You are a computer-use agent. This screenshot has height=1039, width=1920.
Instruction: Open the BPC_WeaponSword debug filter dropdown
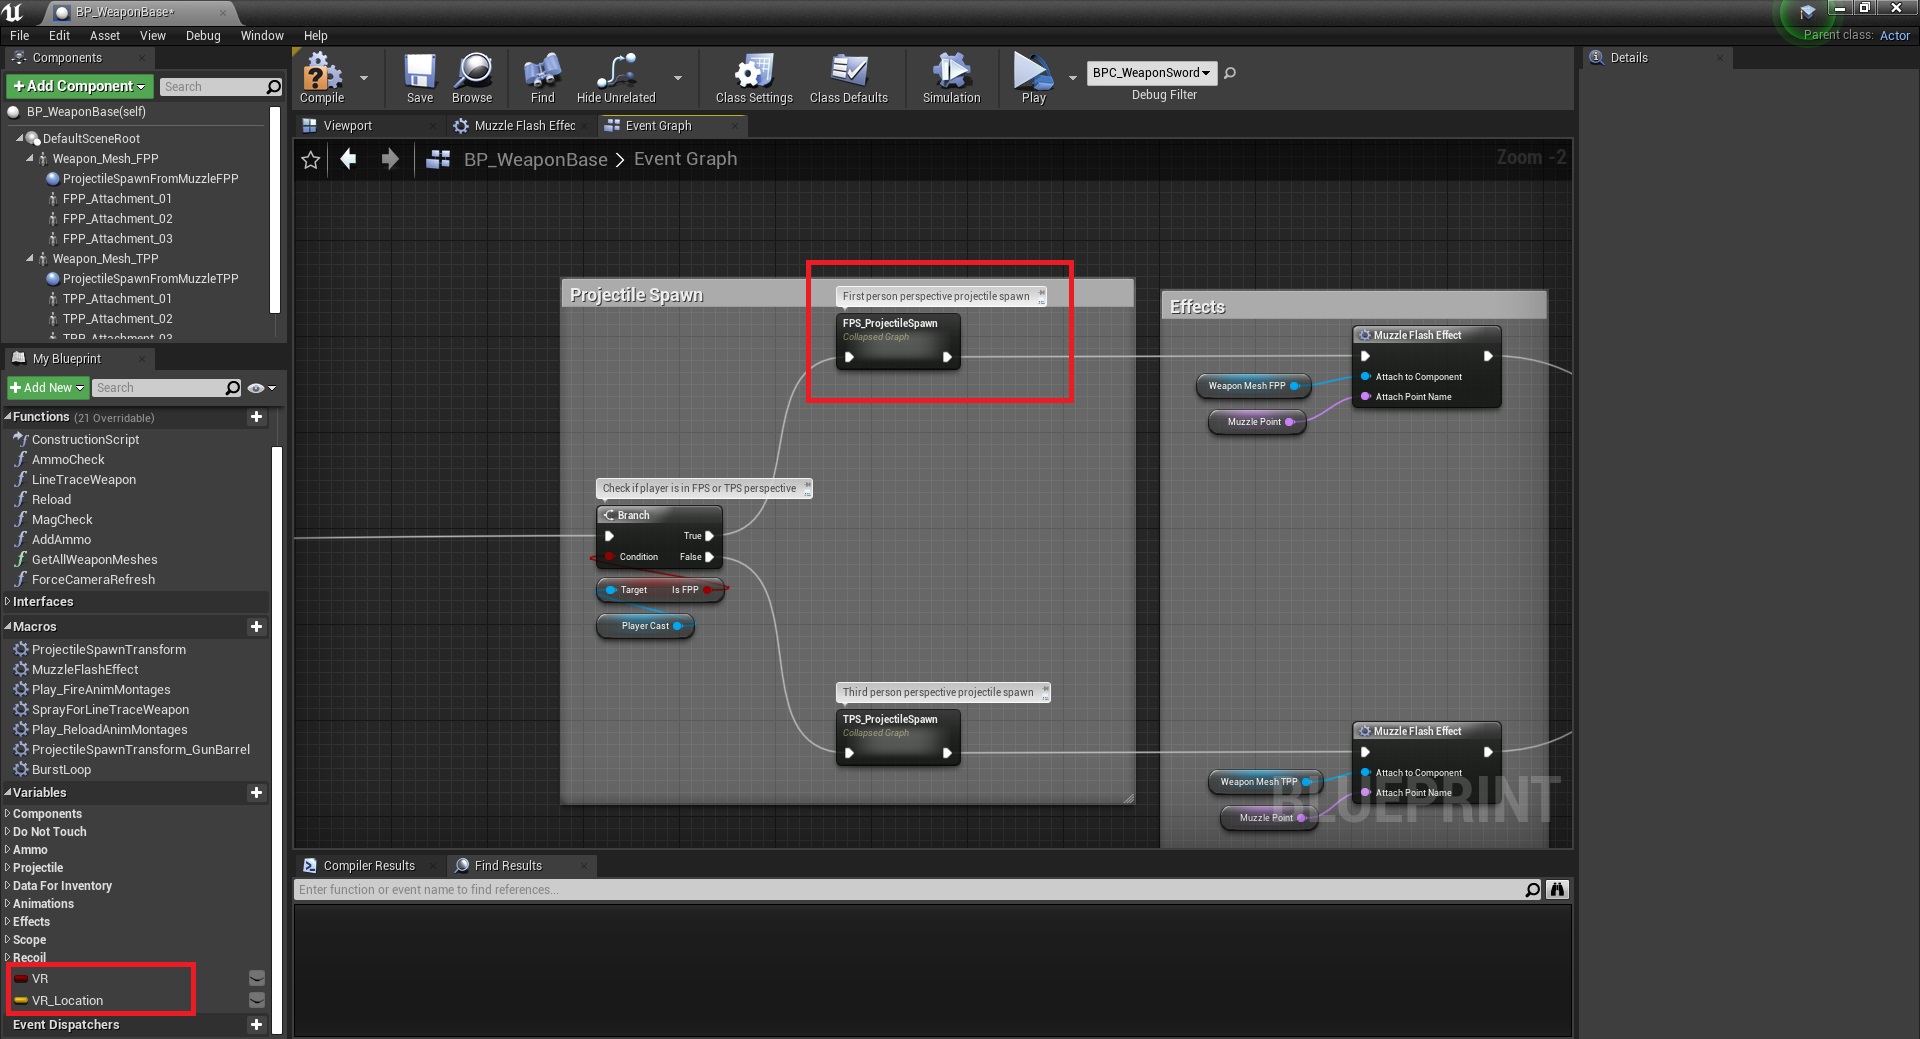click(x=1151, y=73)
